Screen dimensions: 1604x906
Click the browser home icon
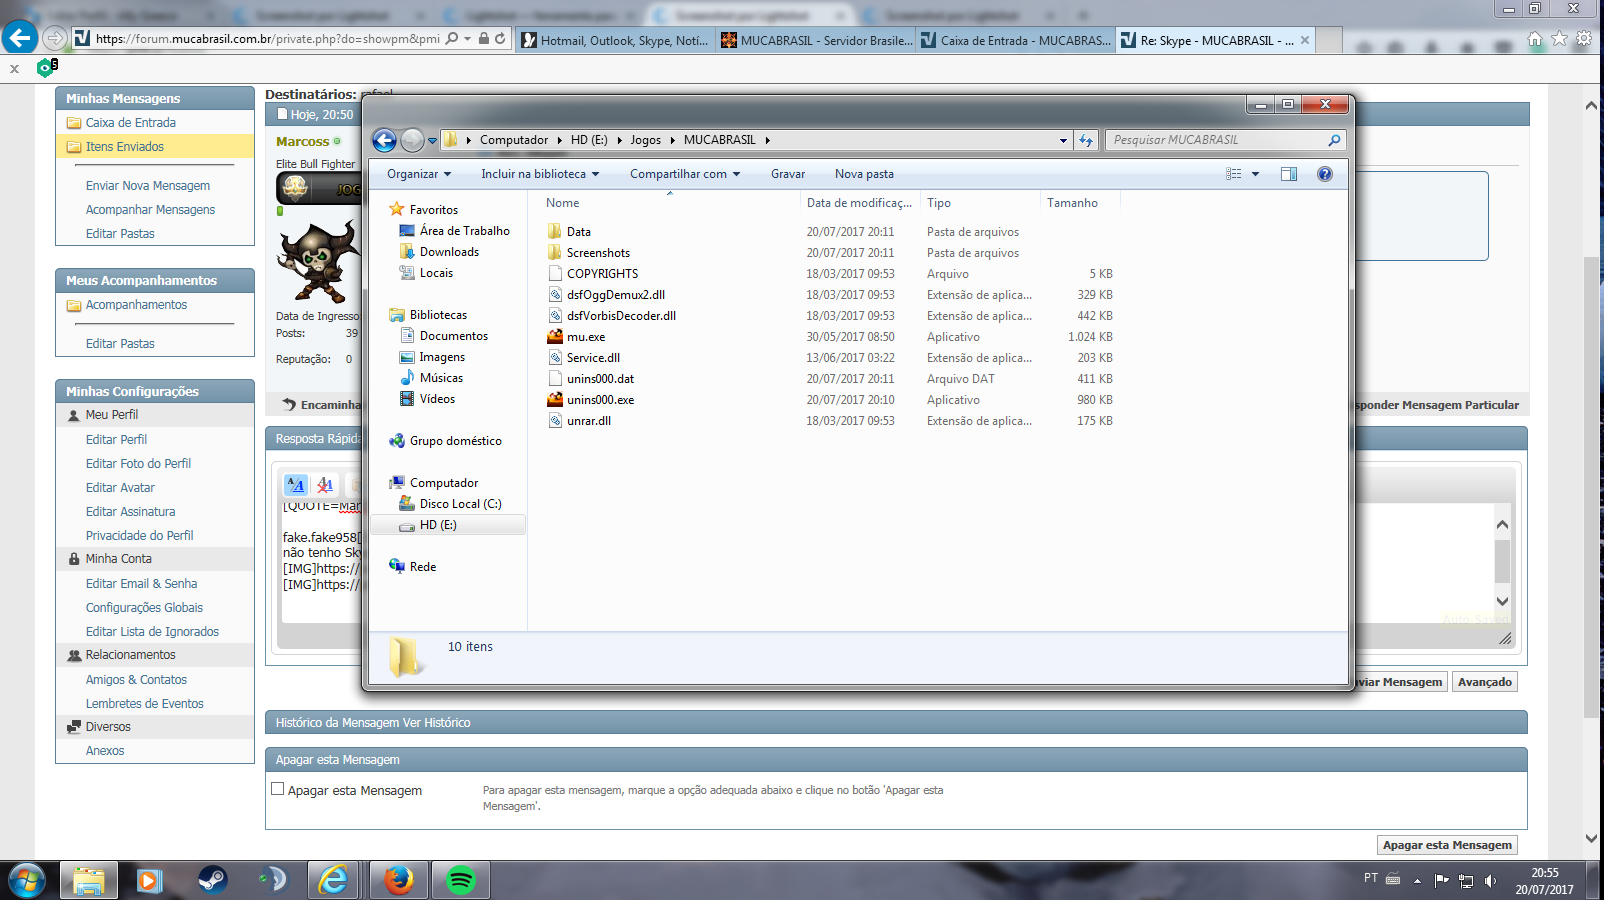pos(1534,39)
